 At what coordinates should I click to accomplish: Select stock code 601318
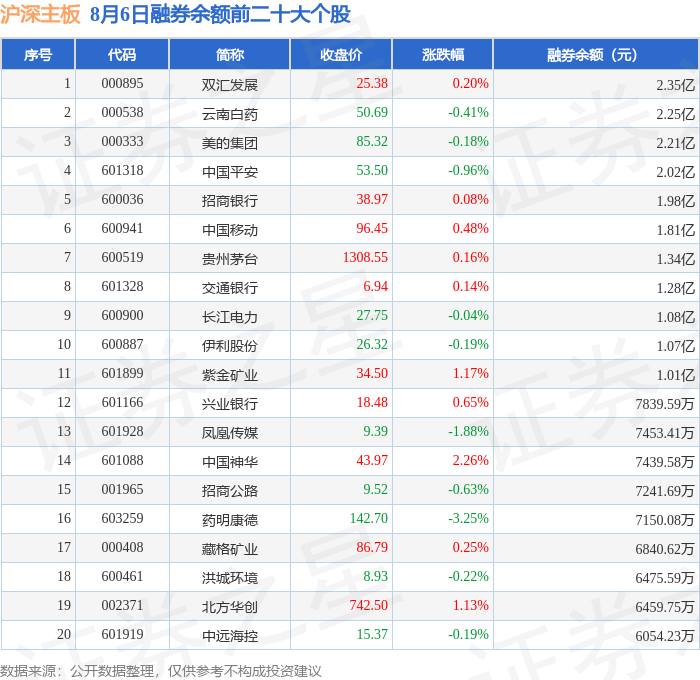tap(122, 171)
